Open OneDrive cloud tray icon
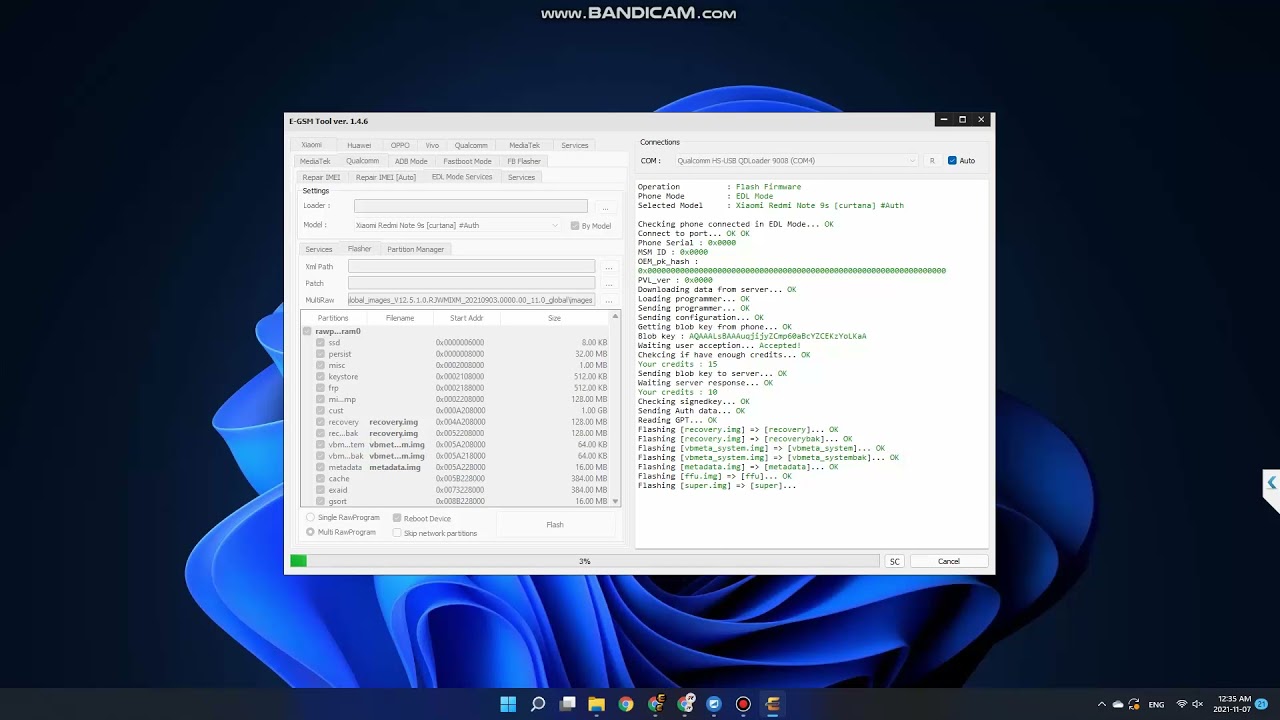Viewport: 1280px width, 720px height. [1118, 705]
